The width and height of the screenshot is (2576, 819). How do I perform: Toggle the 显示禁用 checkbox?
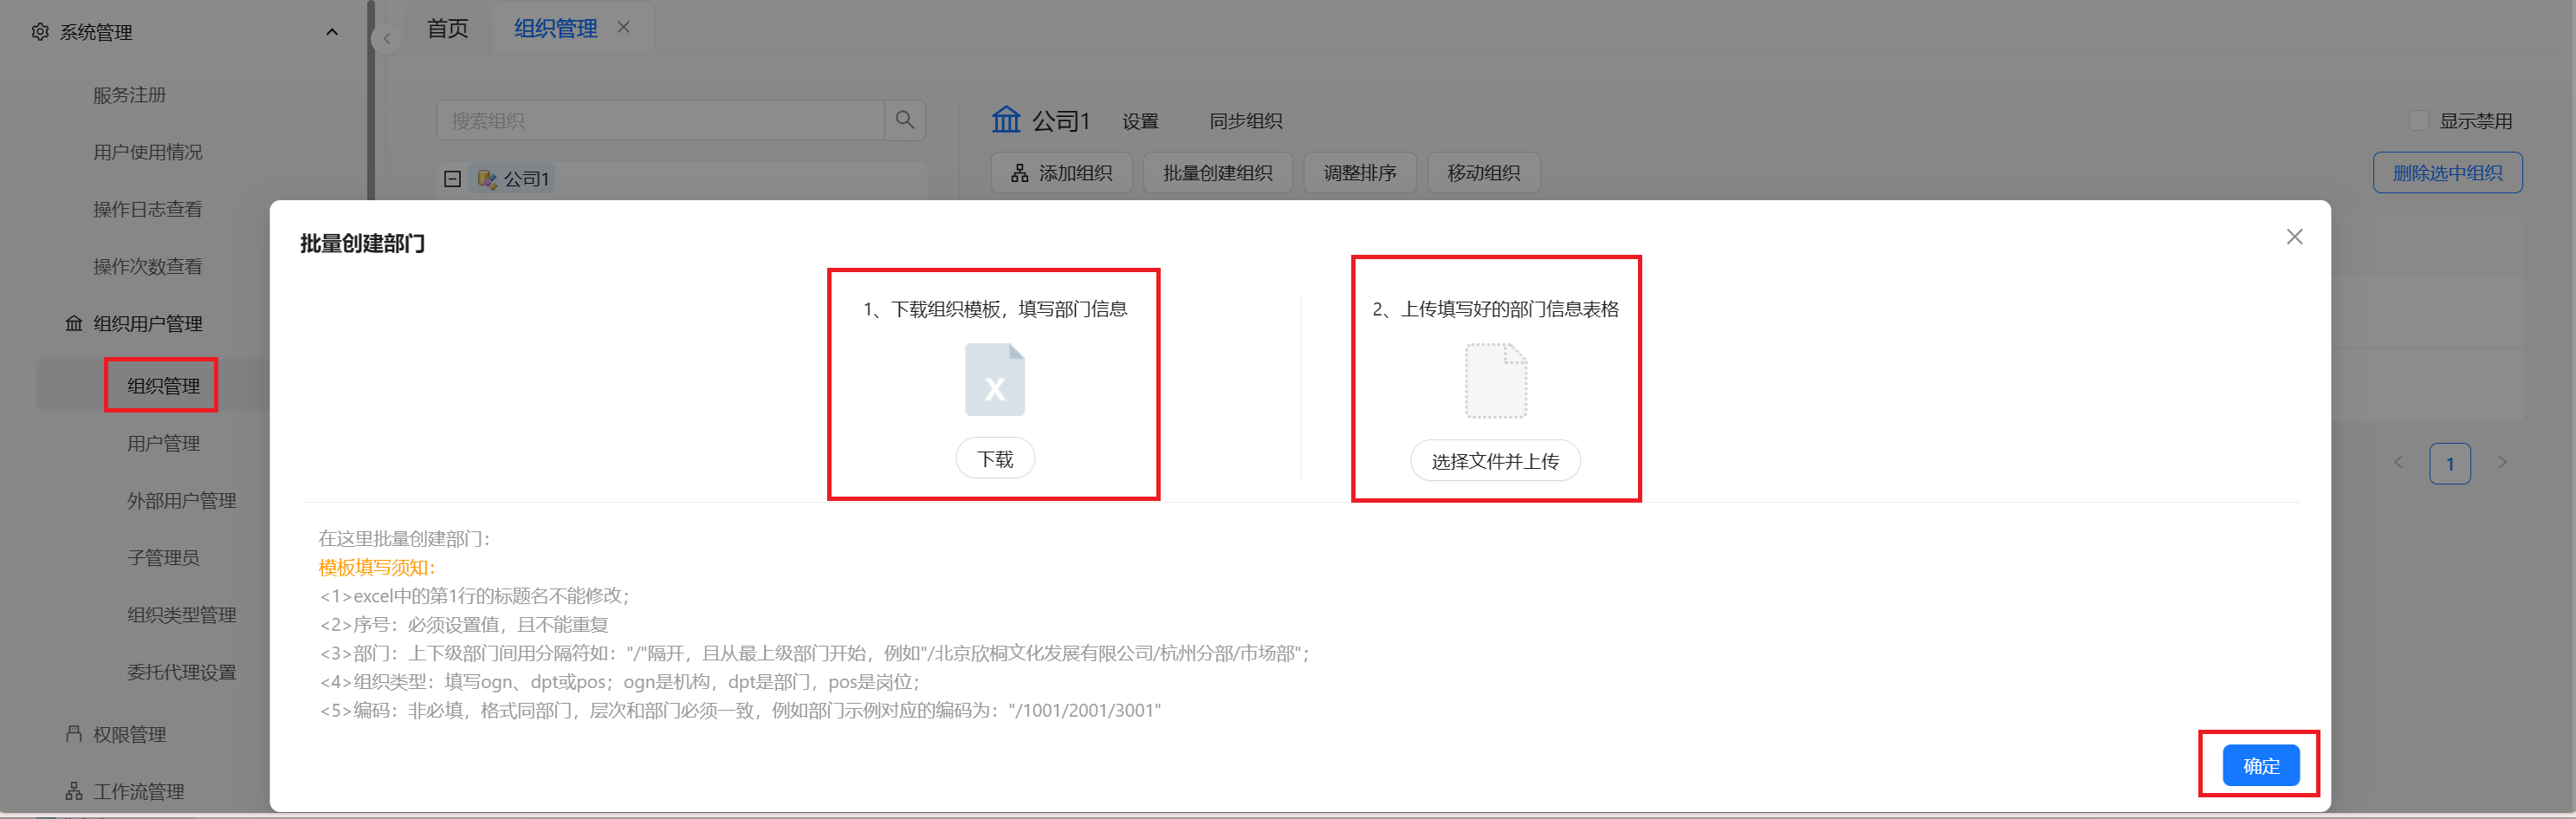tap(2419, 120)
